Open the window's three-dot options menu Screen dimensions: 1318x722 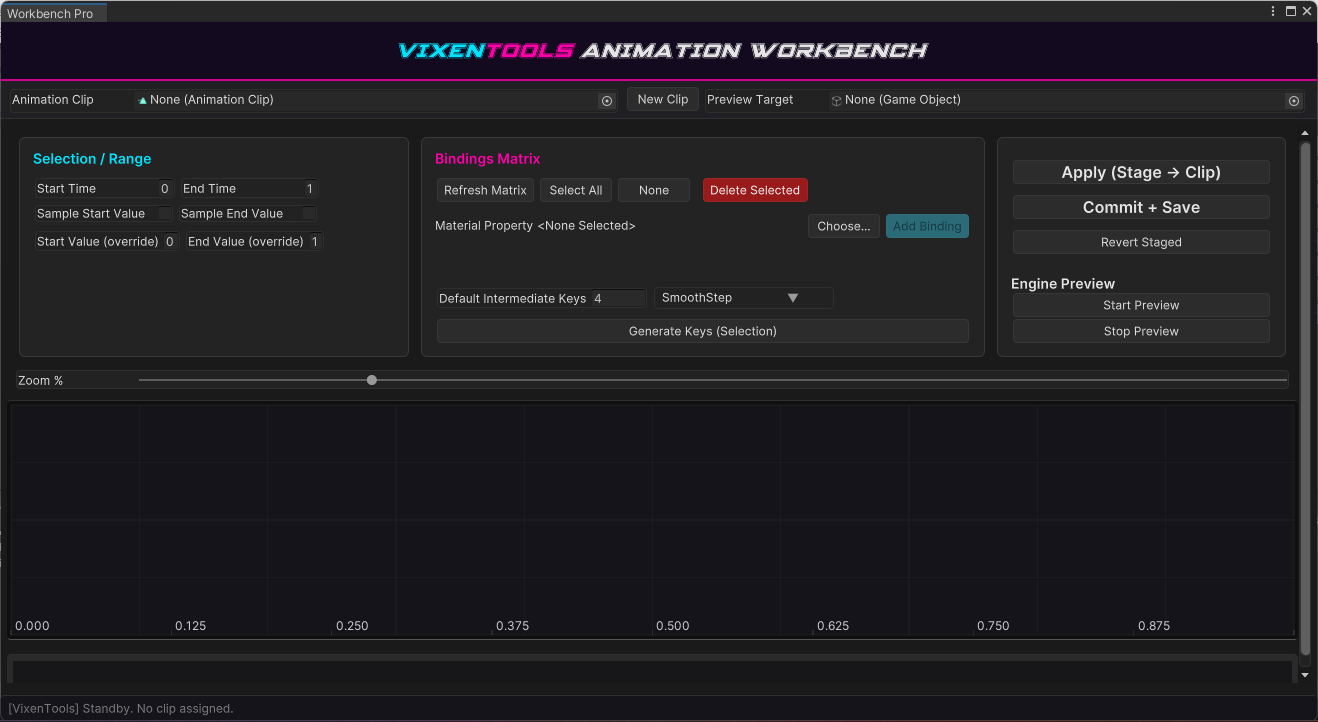pos(1273,12)
